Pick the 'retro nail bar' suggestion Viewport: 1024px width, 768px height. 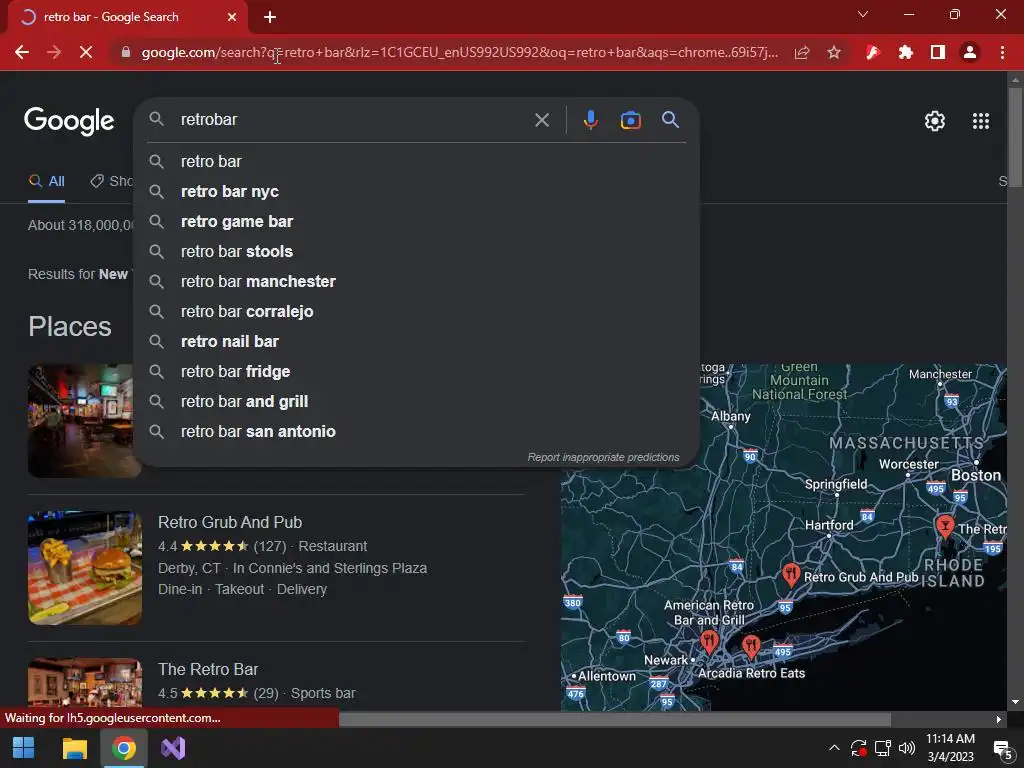pos(416,342)
